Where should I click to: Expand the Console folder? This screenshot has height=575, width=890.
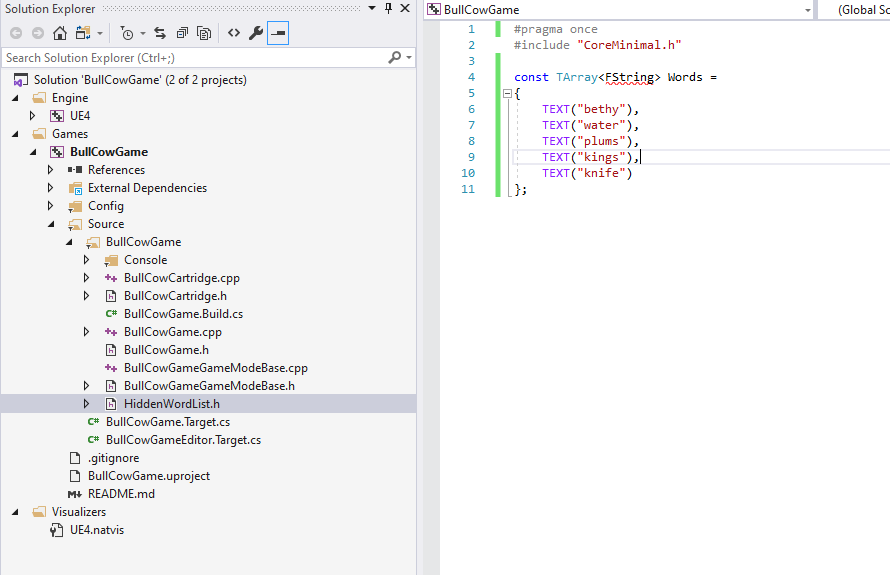coord(87,260)
